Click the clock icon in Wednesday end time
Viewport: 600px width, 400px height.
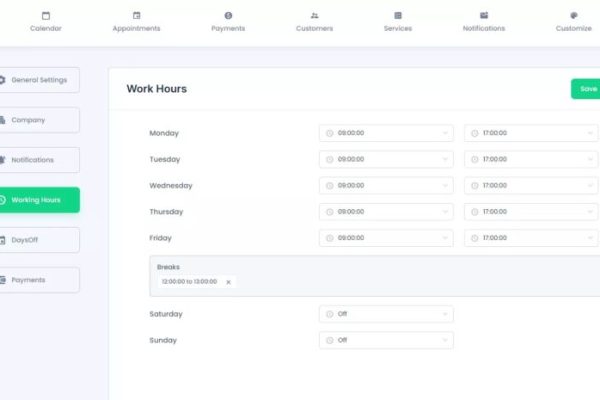474,186
